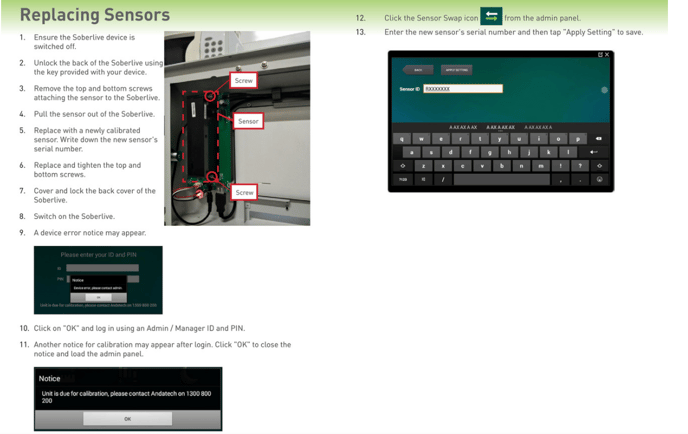Image resolution: width=688 pixels, height=434 pixels.
Task: Tap the e key
Action: point(441,139)
